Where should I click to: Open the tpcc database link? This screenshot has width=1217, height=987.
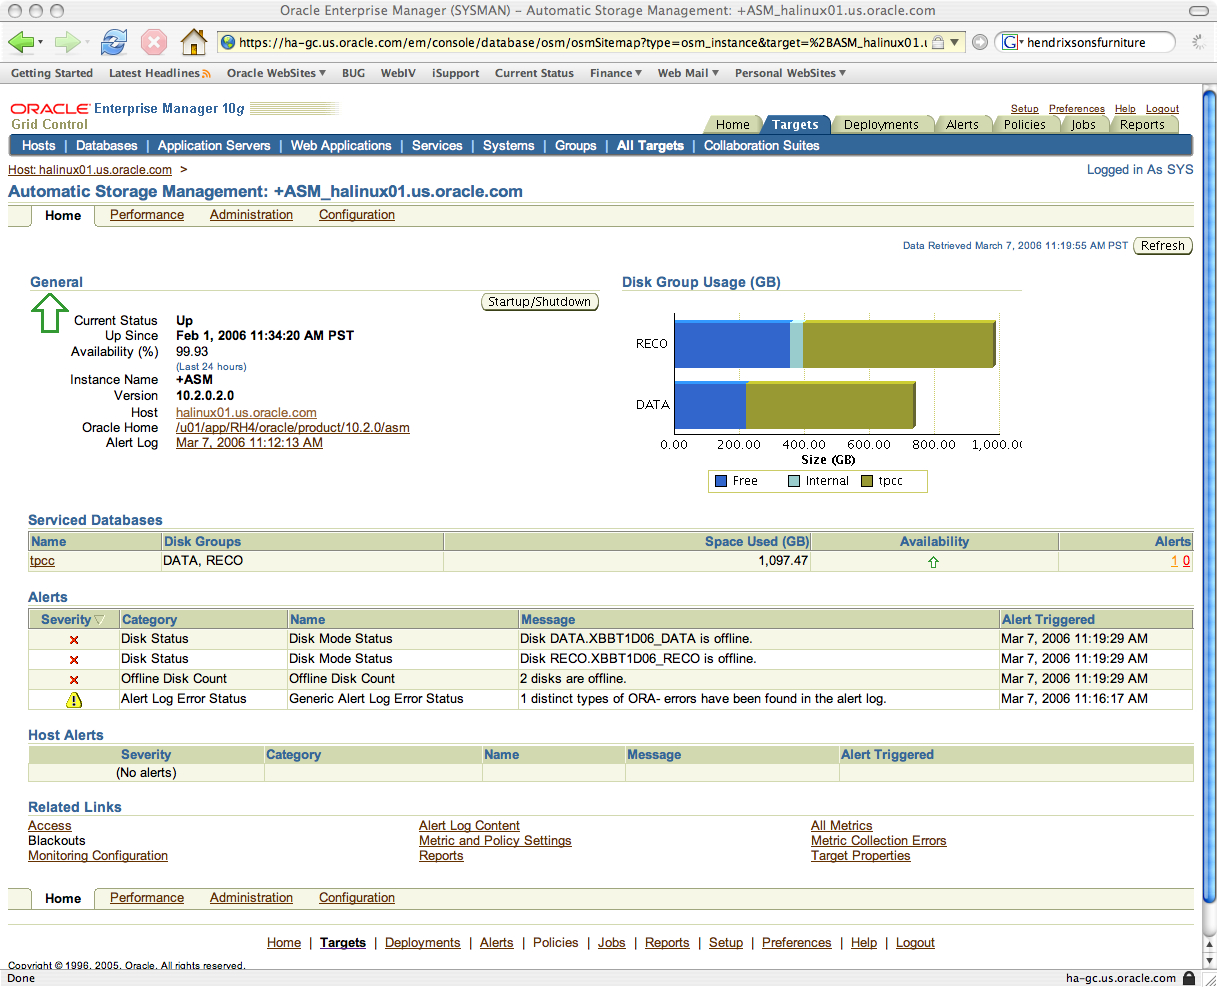(42, 561)
